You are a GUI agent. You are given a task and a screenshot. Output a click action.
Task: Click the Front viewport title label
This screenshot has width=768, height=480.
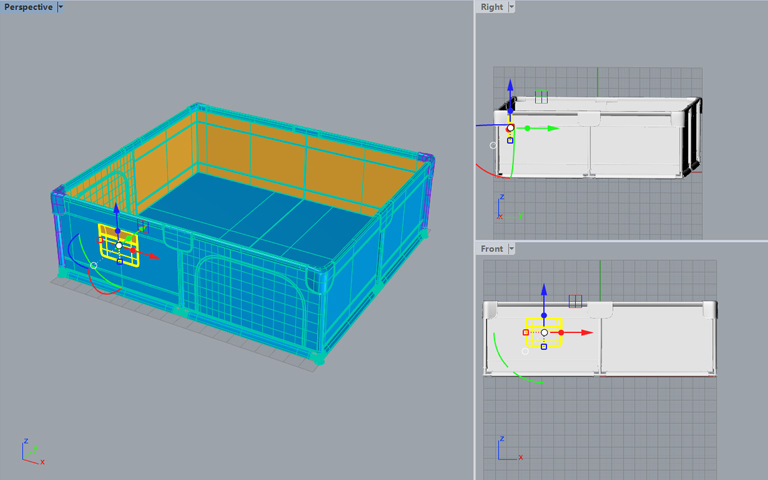491,249
